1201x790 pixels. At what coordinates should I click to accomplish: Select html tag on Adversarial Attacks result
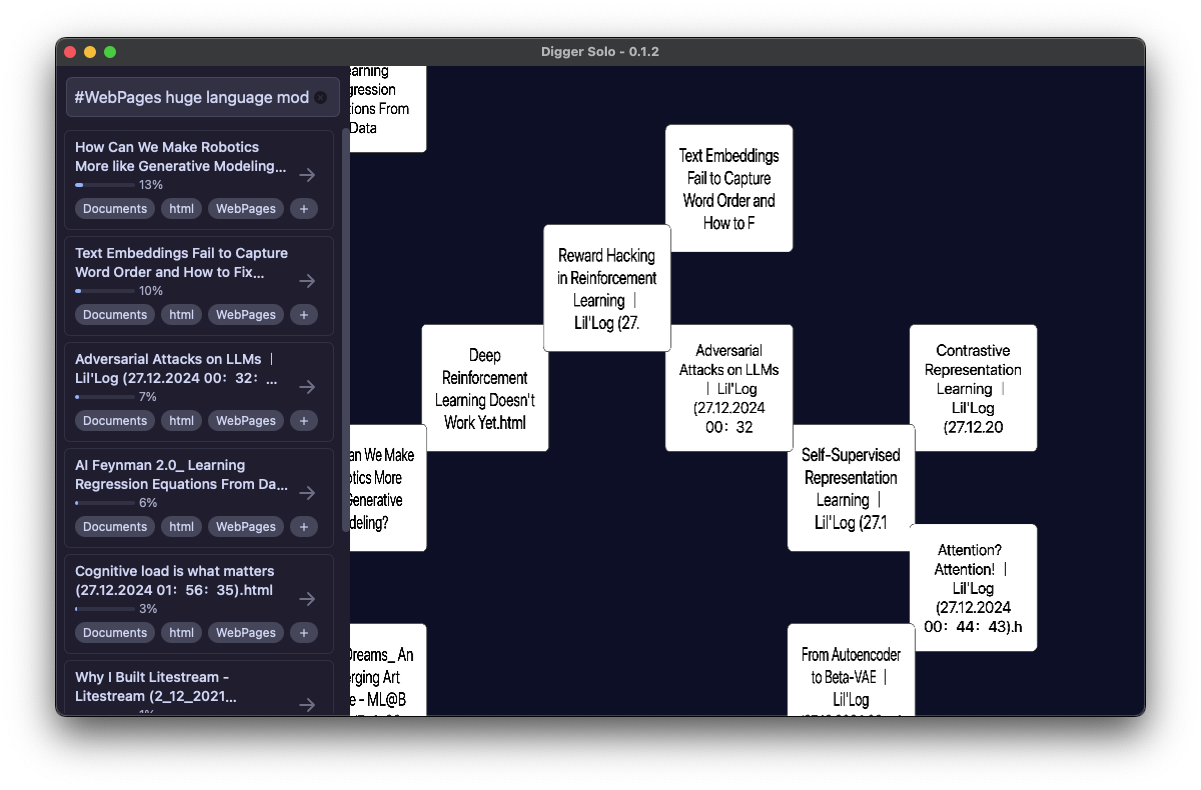(x=181, y=421)
